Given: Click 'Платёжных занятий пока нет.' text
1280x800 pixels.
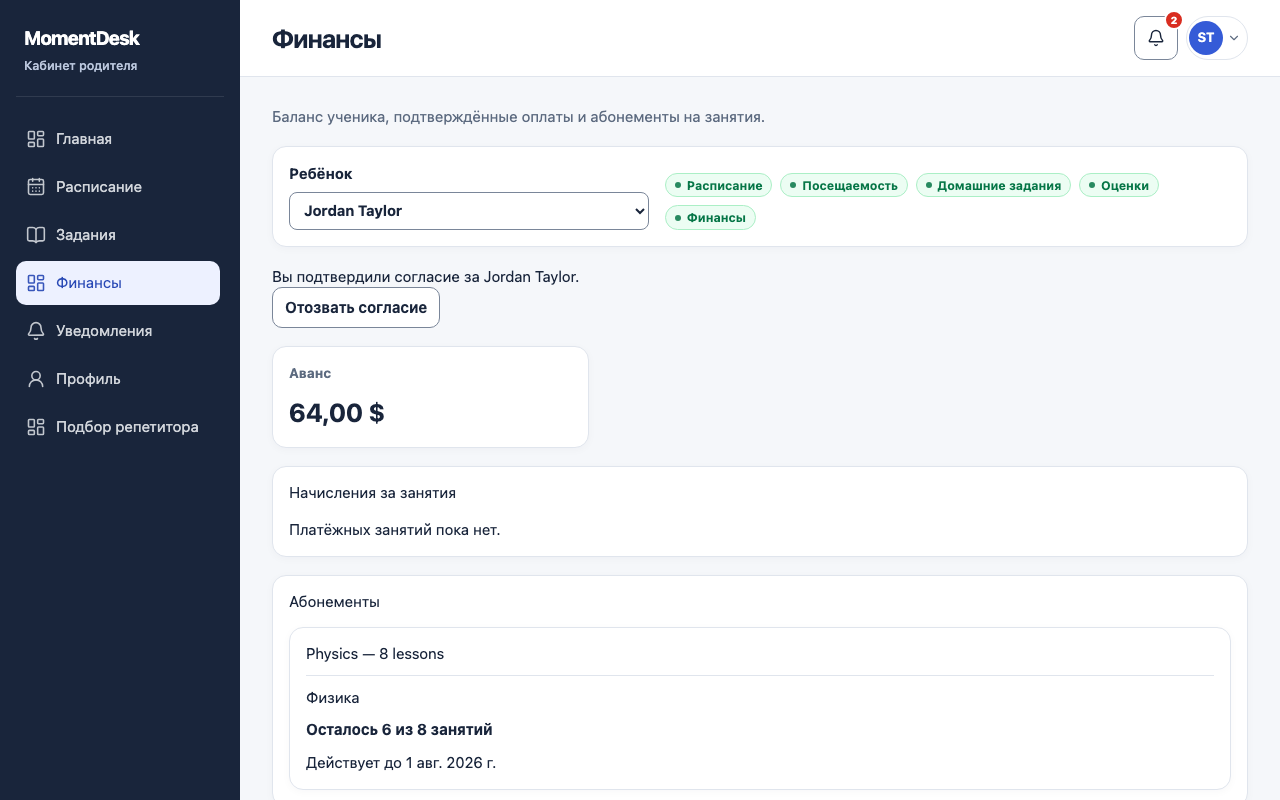Looking at the screenshot, I should (x=395, y=530).
